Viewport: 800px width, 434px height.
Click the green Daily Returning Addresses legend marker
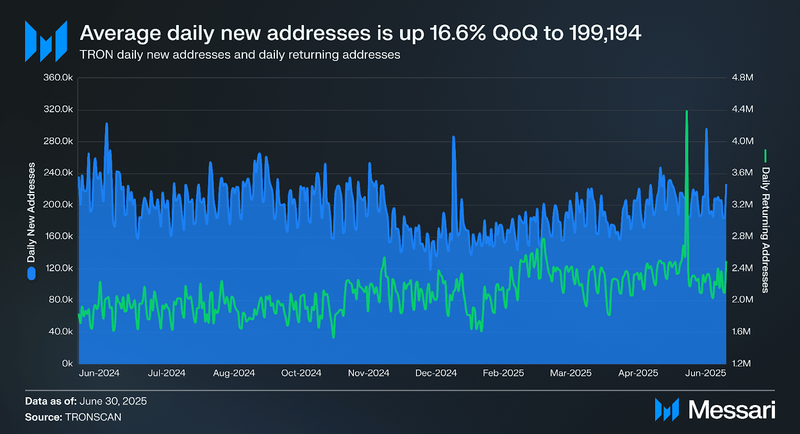[765, 156]
